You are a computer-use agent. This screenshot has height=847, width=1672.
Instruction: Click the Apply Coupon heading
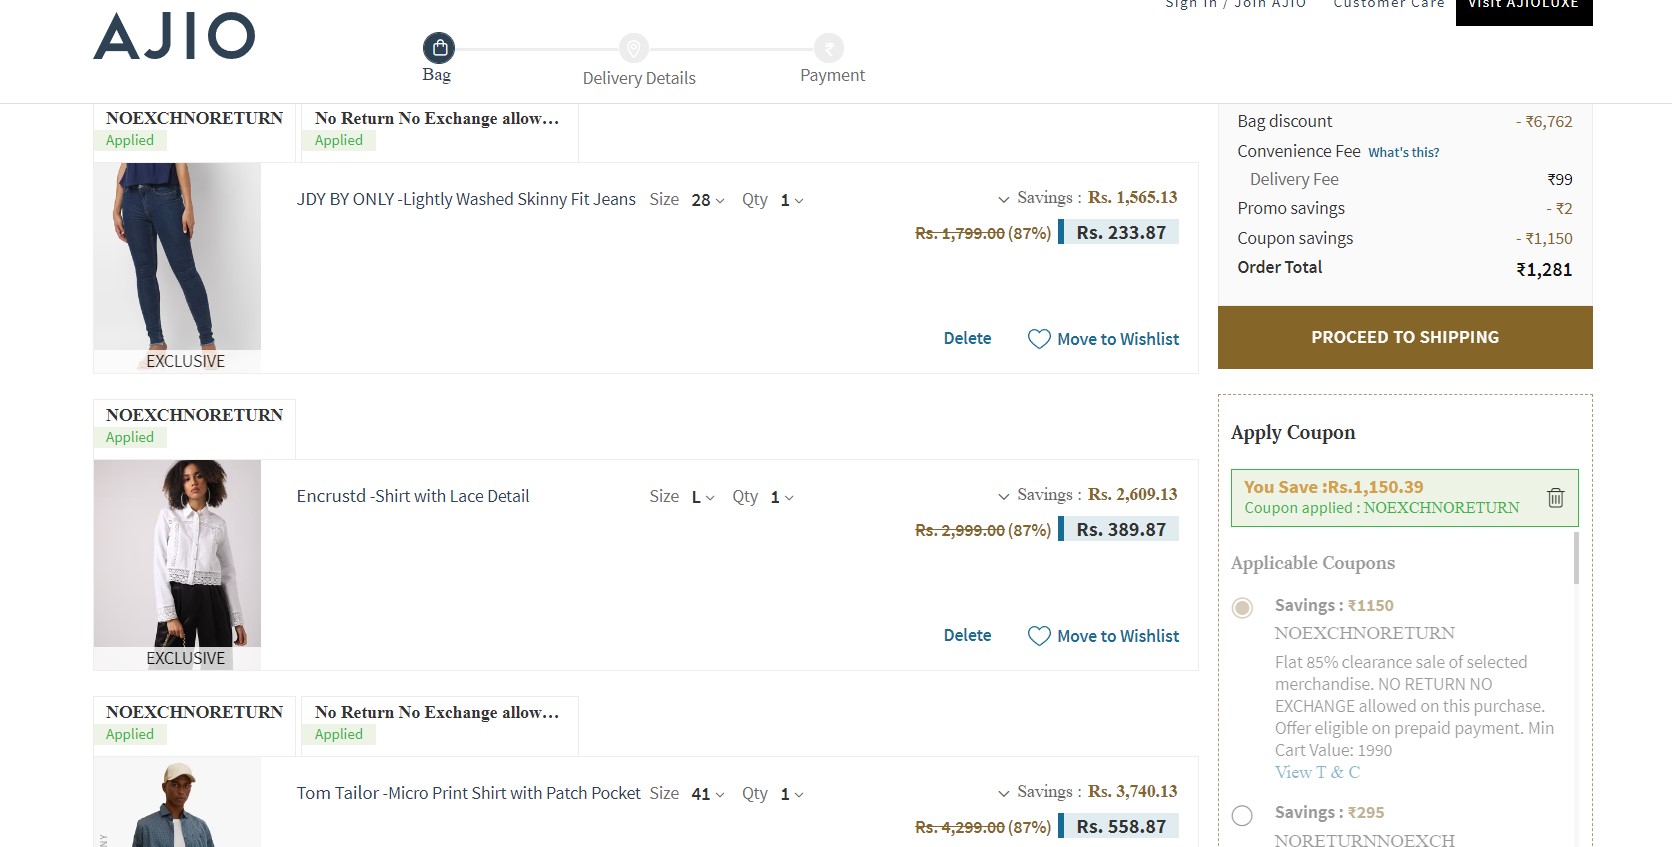click(1293, 433)
